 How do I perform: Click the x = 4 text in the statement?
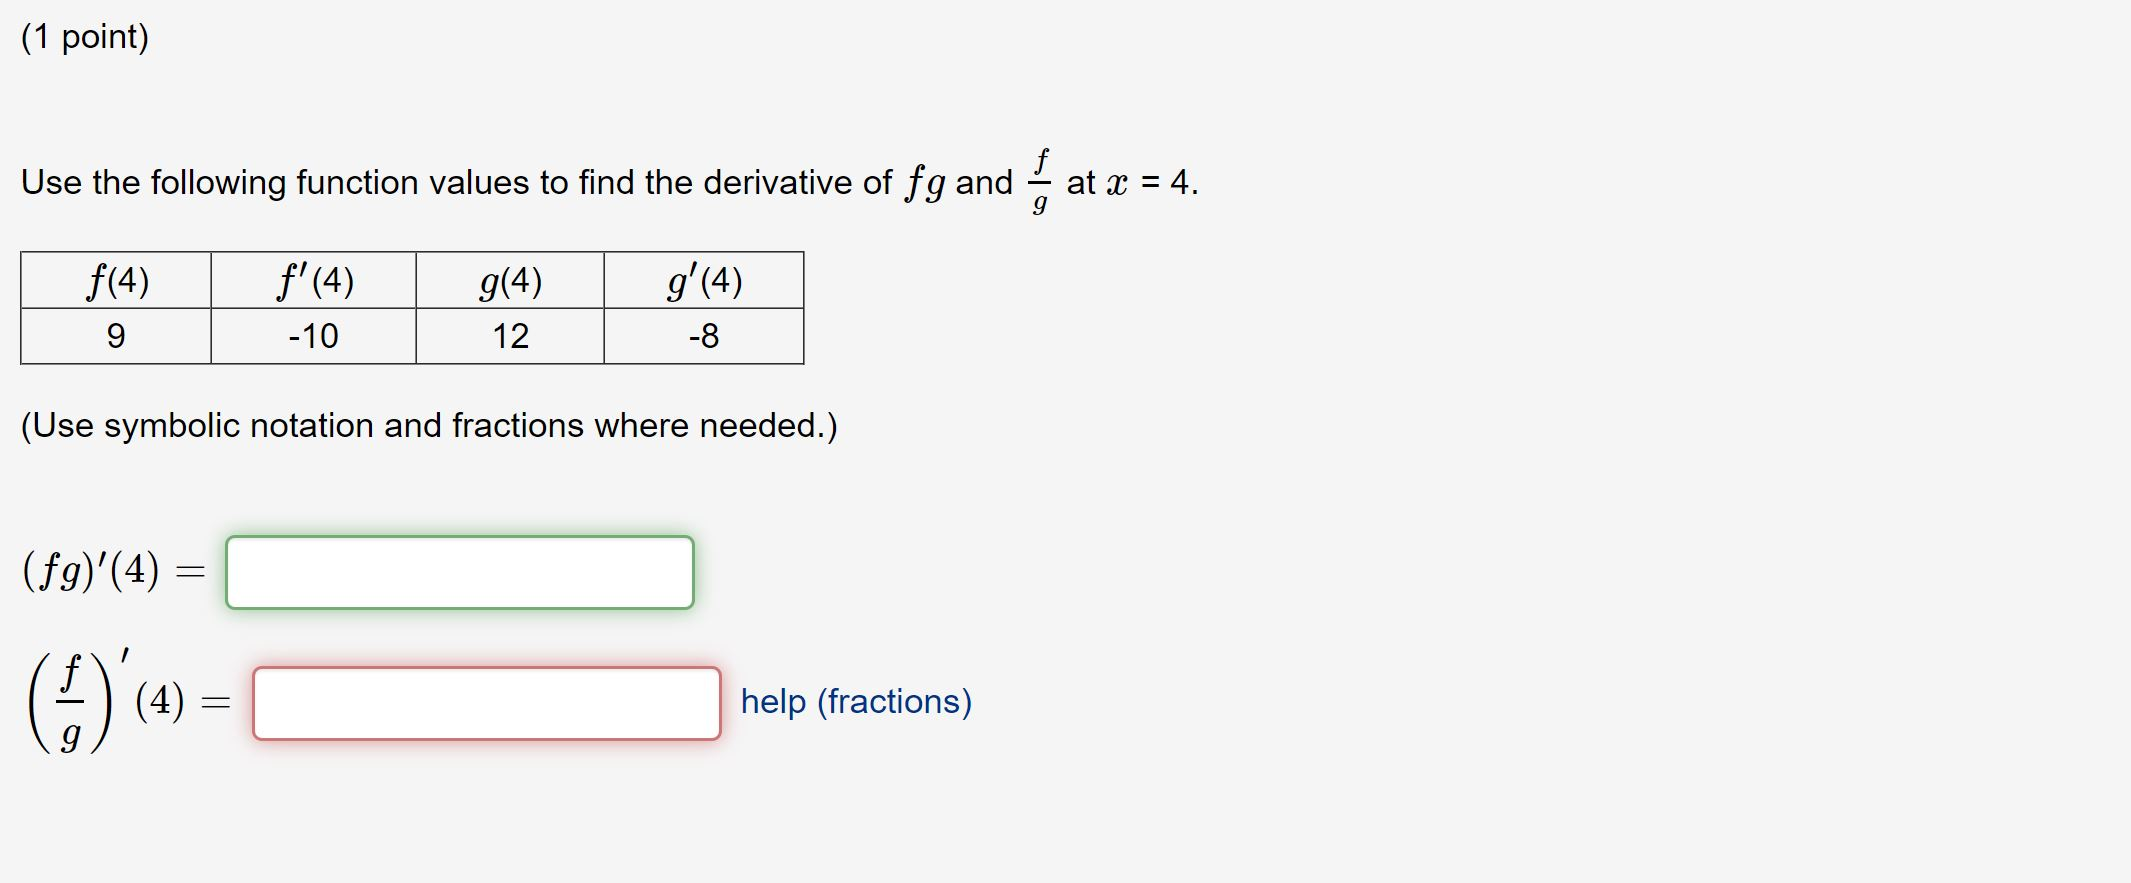point(1148,183)
